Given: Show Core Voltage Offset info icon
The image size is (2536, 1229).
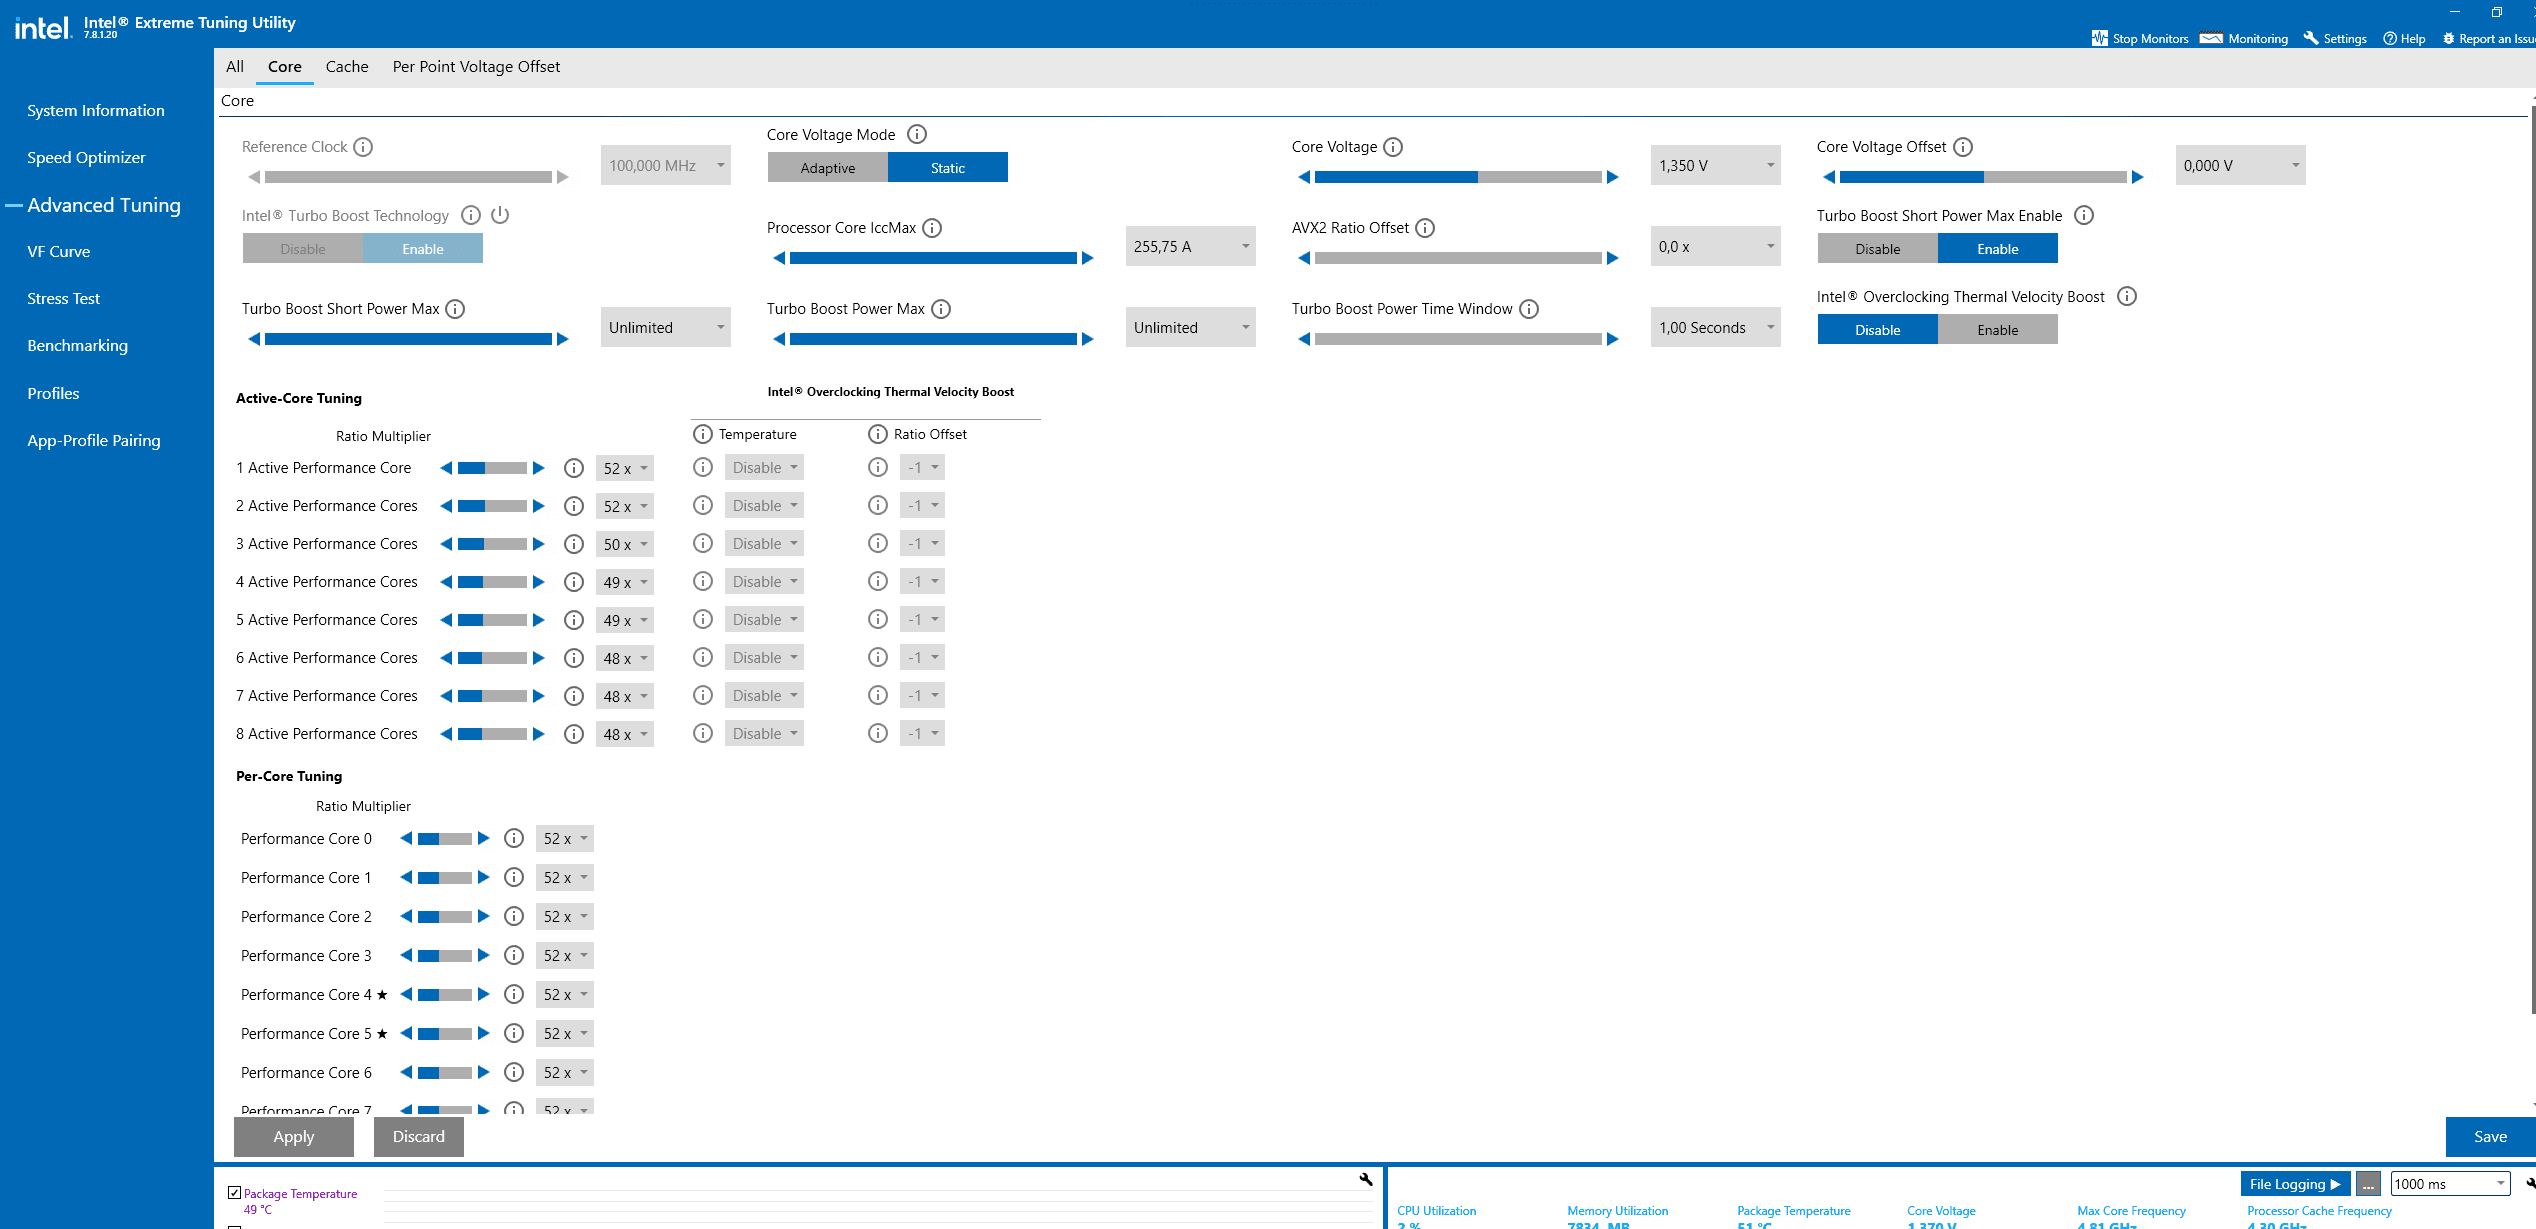Looking at the screenshot, I should tap(1963, 147).
